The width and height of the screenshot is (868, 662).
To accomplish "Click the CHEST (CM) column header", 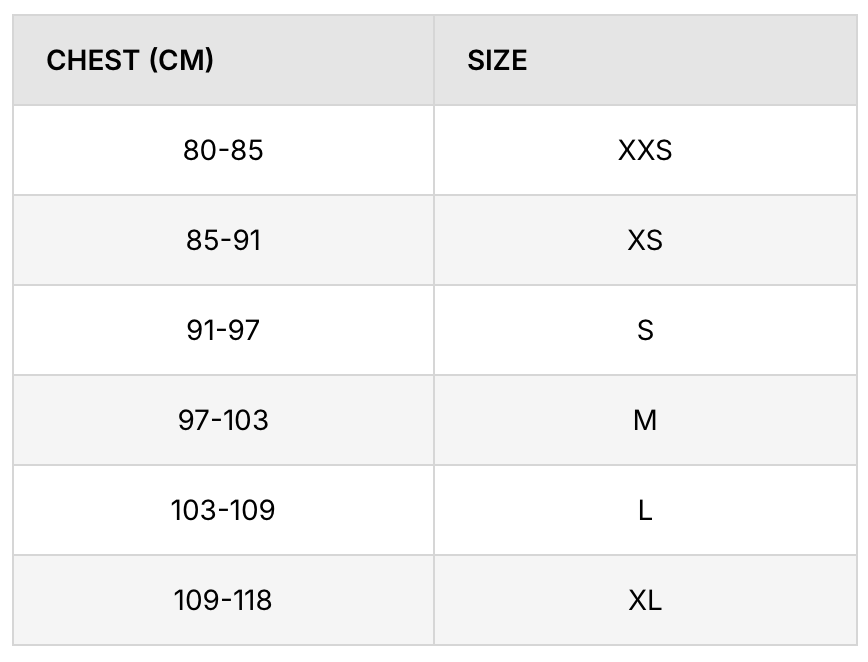I will pos(223,60).
